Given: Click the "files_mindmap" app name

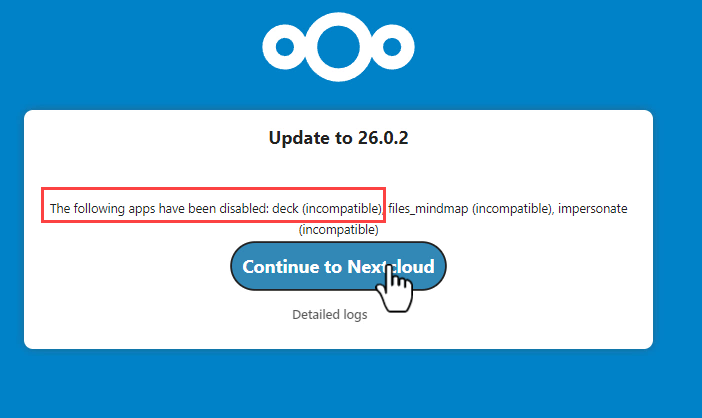Looking at the screenshot, I should [x=428, y=209].
